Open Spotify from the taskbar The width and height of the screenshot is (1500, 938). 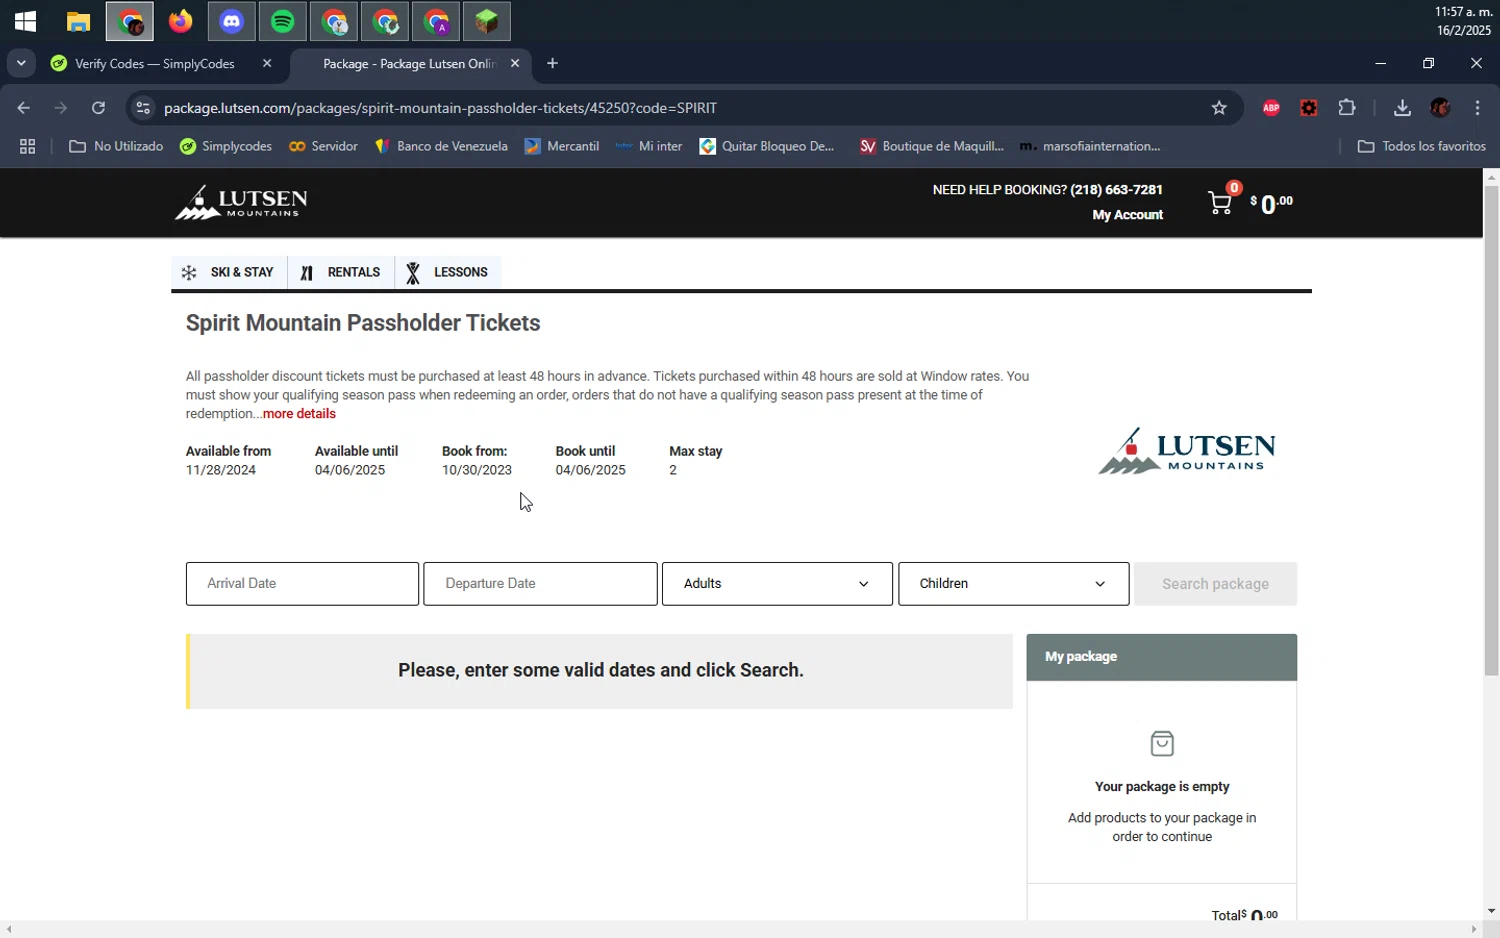click(x=283, y=21)
